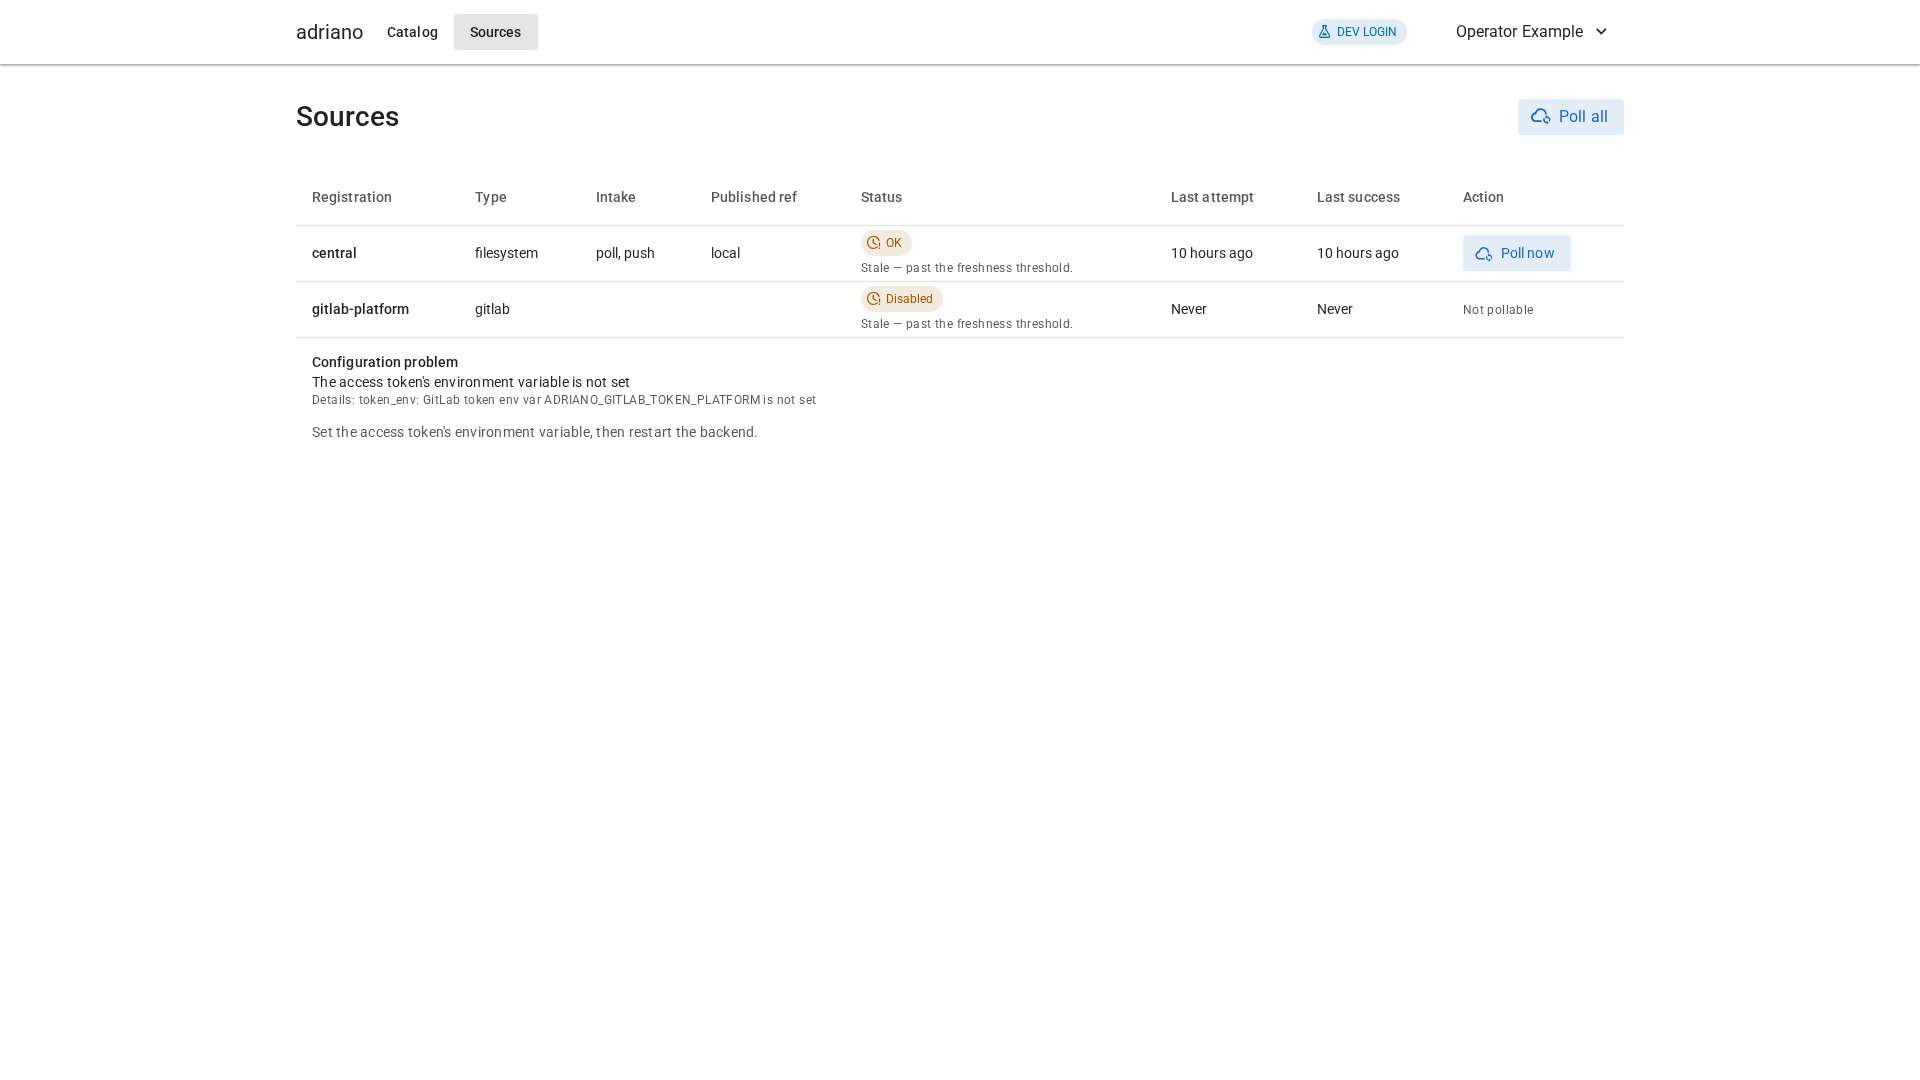Screen dimensions: 1920x1080
Task: Click gitlab-platform's stale freshness threshold note
Action: coord(967,324)
